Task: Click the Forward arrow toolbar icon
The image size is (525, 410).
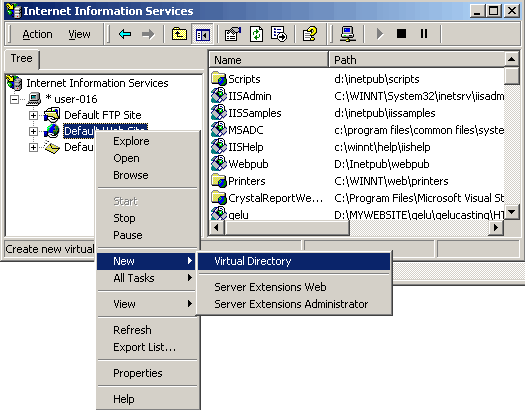Action: point(148,34)
